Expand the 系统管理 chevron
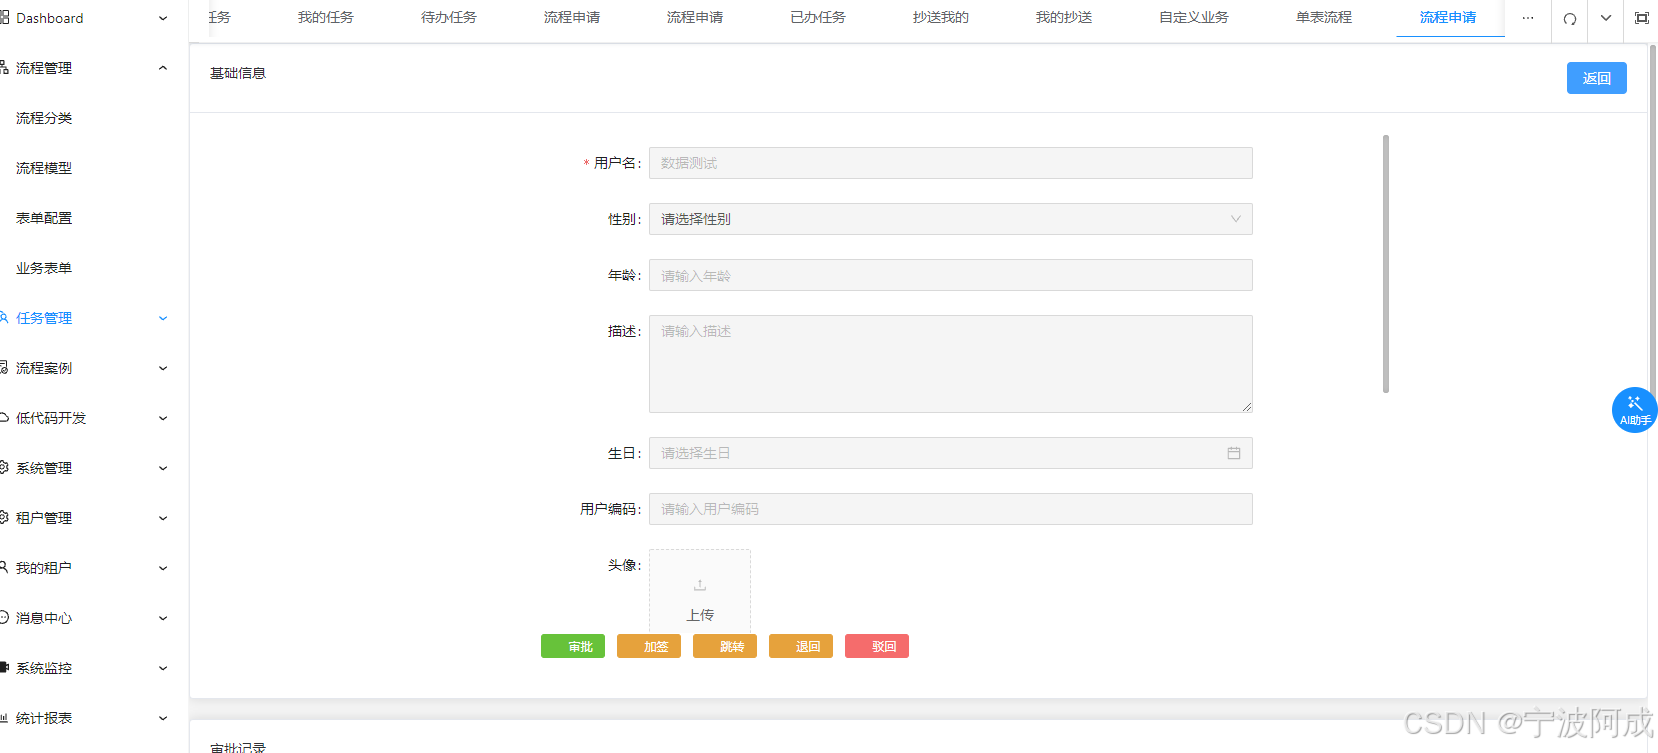 point(163,468)
